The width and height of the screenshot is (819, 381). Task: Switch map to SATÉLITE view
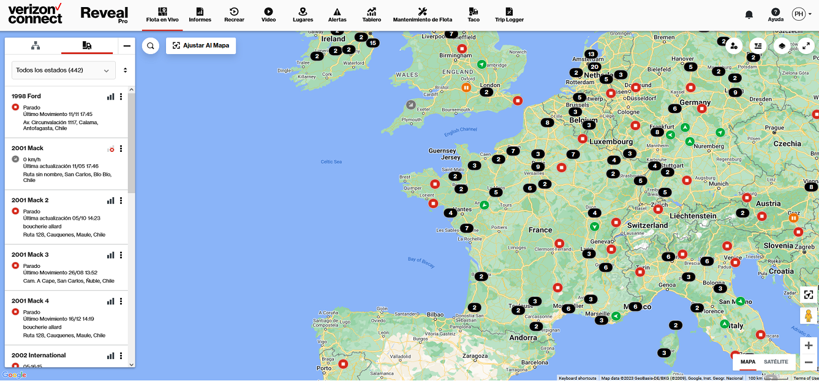click(776, 362)
